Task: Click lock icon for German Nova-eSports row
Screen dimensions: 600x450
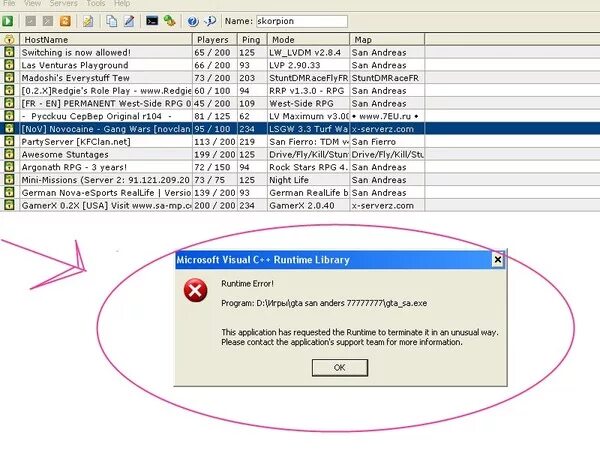Action: coord(9,192)
